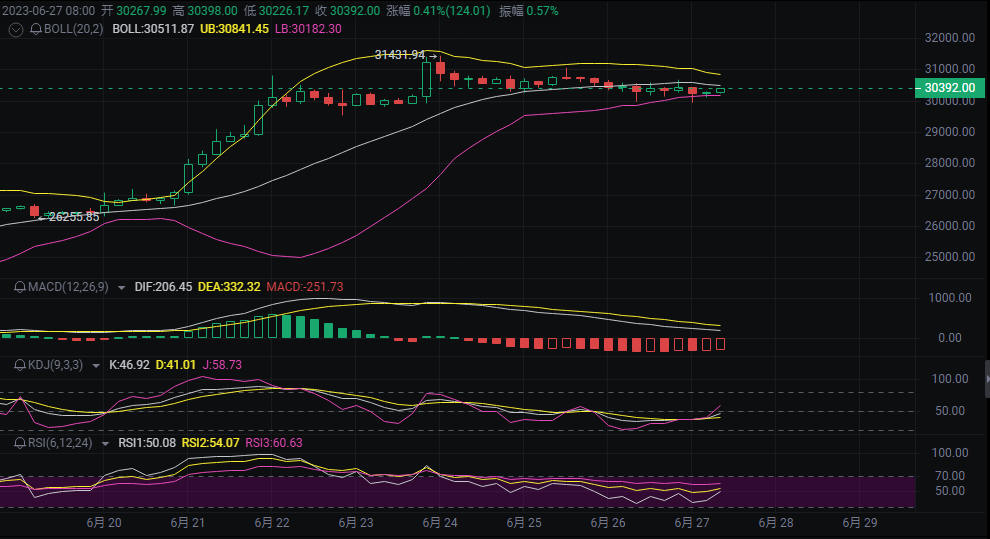990x539 pixels.
Task: Click the MACD:-251.73 value
Action: [x=305, y=287]
